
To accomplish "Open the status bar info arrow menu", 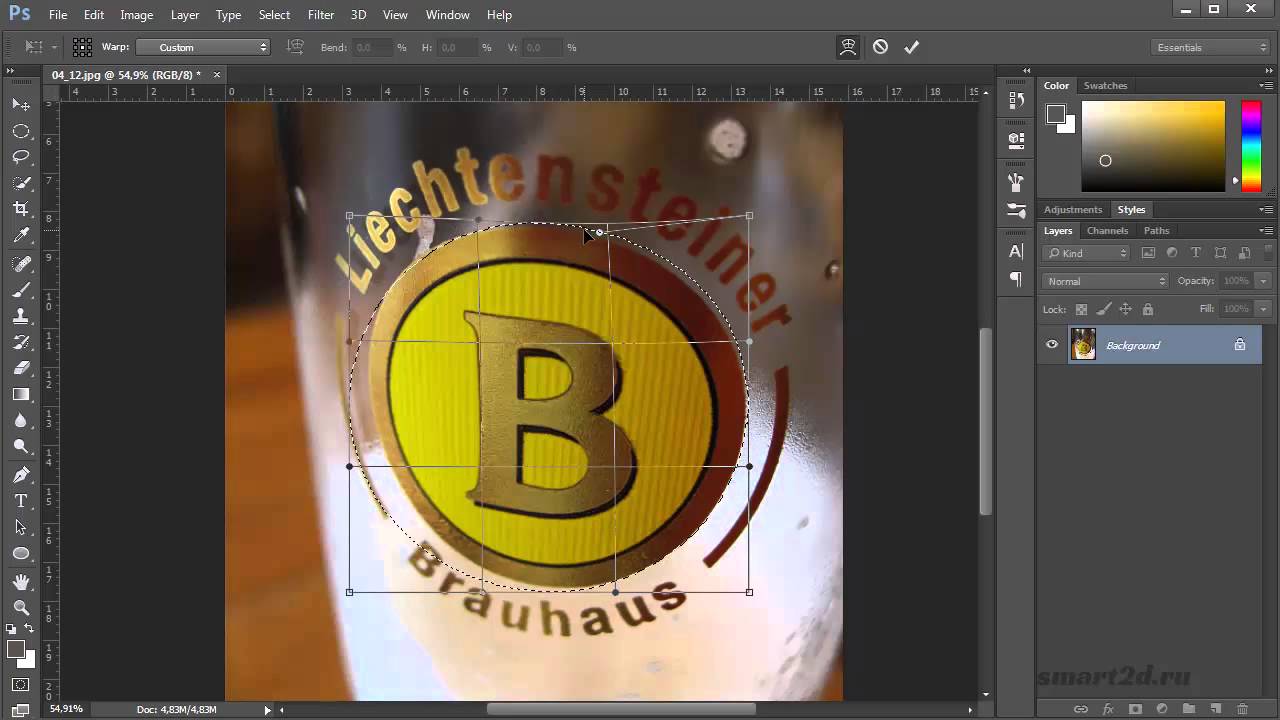I will point(267,710).
